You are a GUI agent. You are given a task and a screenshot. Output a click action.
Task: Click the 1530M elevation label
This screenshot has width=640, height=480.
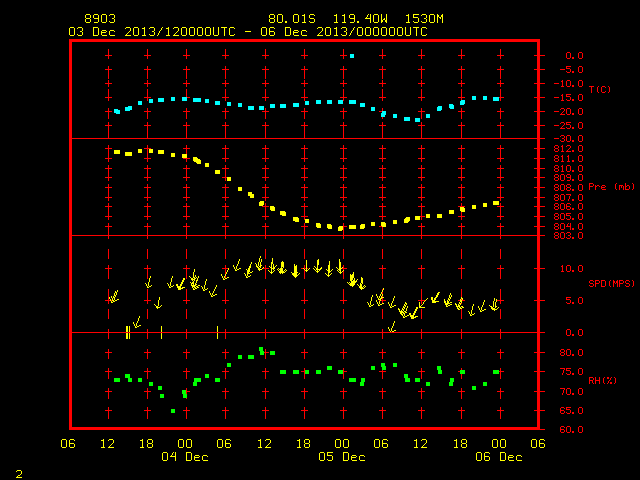(424, 19)
